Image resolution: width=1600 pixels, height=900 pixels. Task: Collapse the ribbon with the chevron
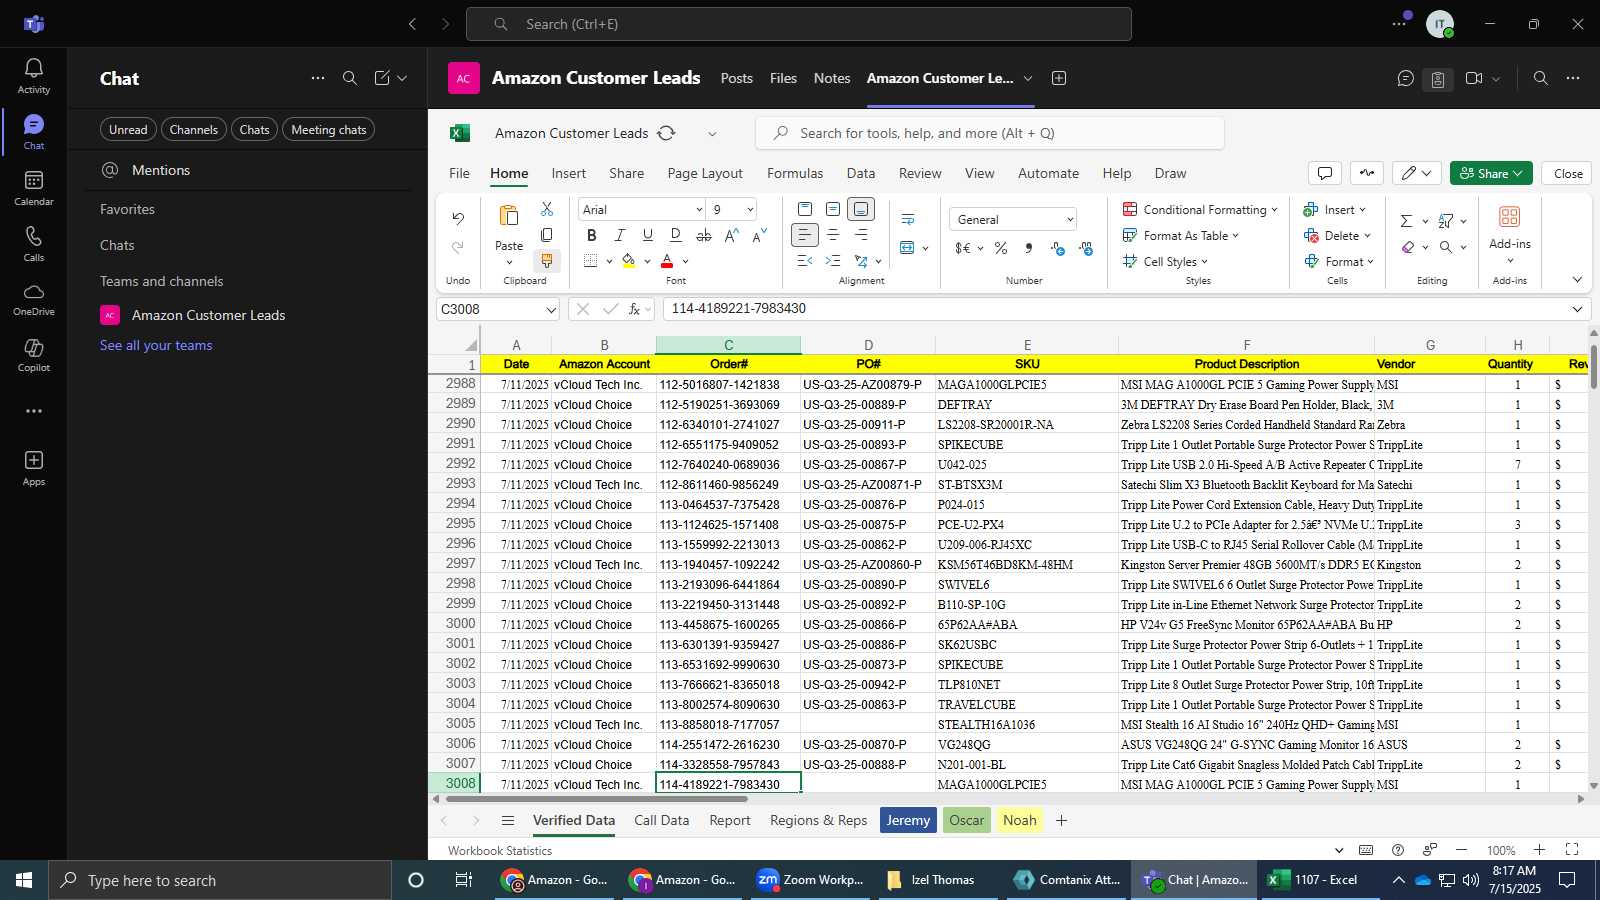1577,280
